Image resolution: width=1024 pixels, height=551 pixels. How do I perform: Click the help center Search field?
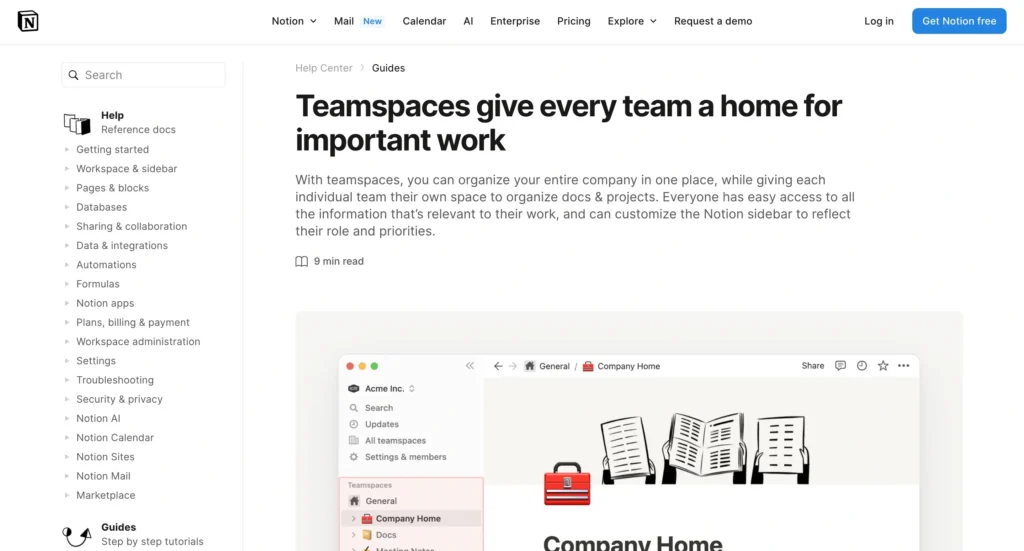tap(144, 75)
